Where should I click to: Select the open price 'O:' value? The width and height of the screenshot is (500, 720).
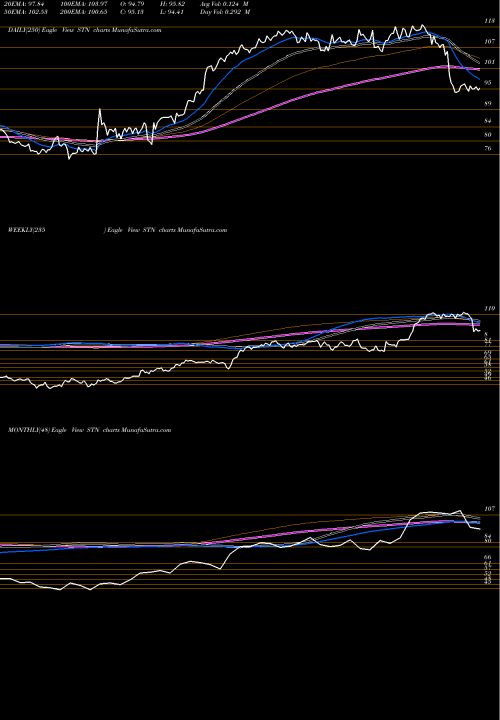134,4
